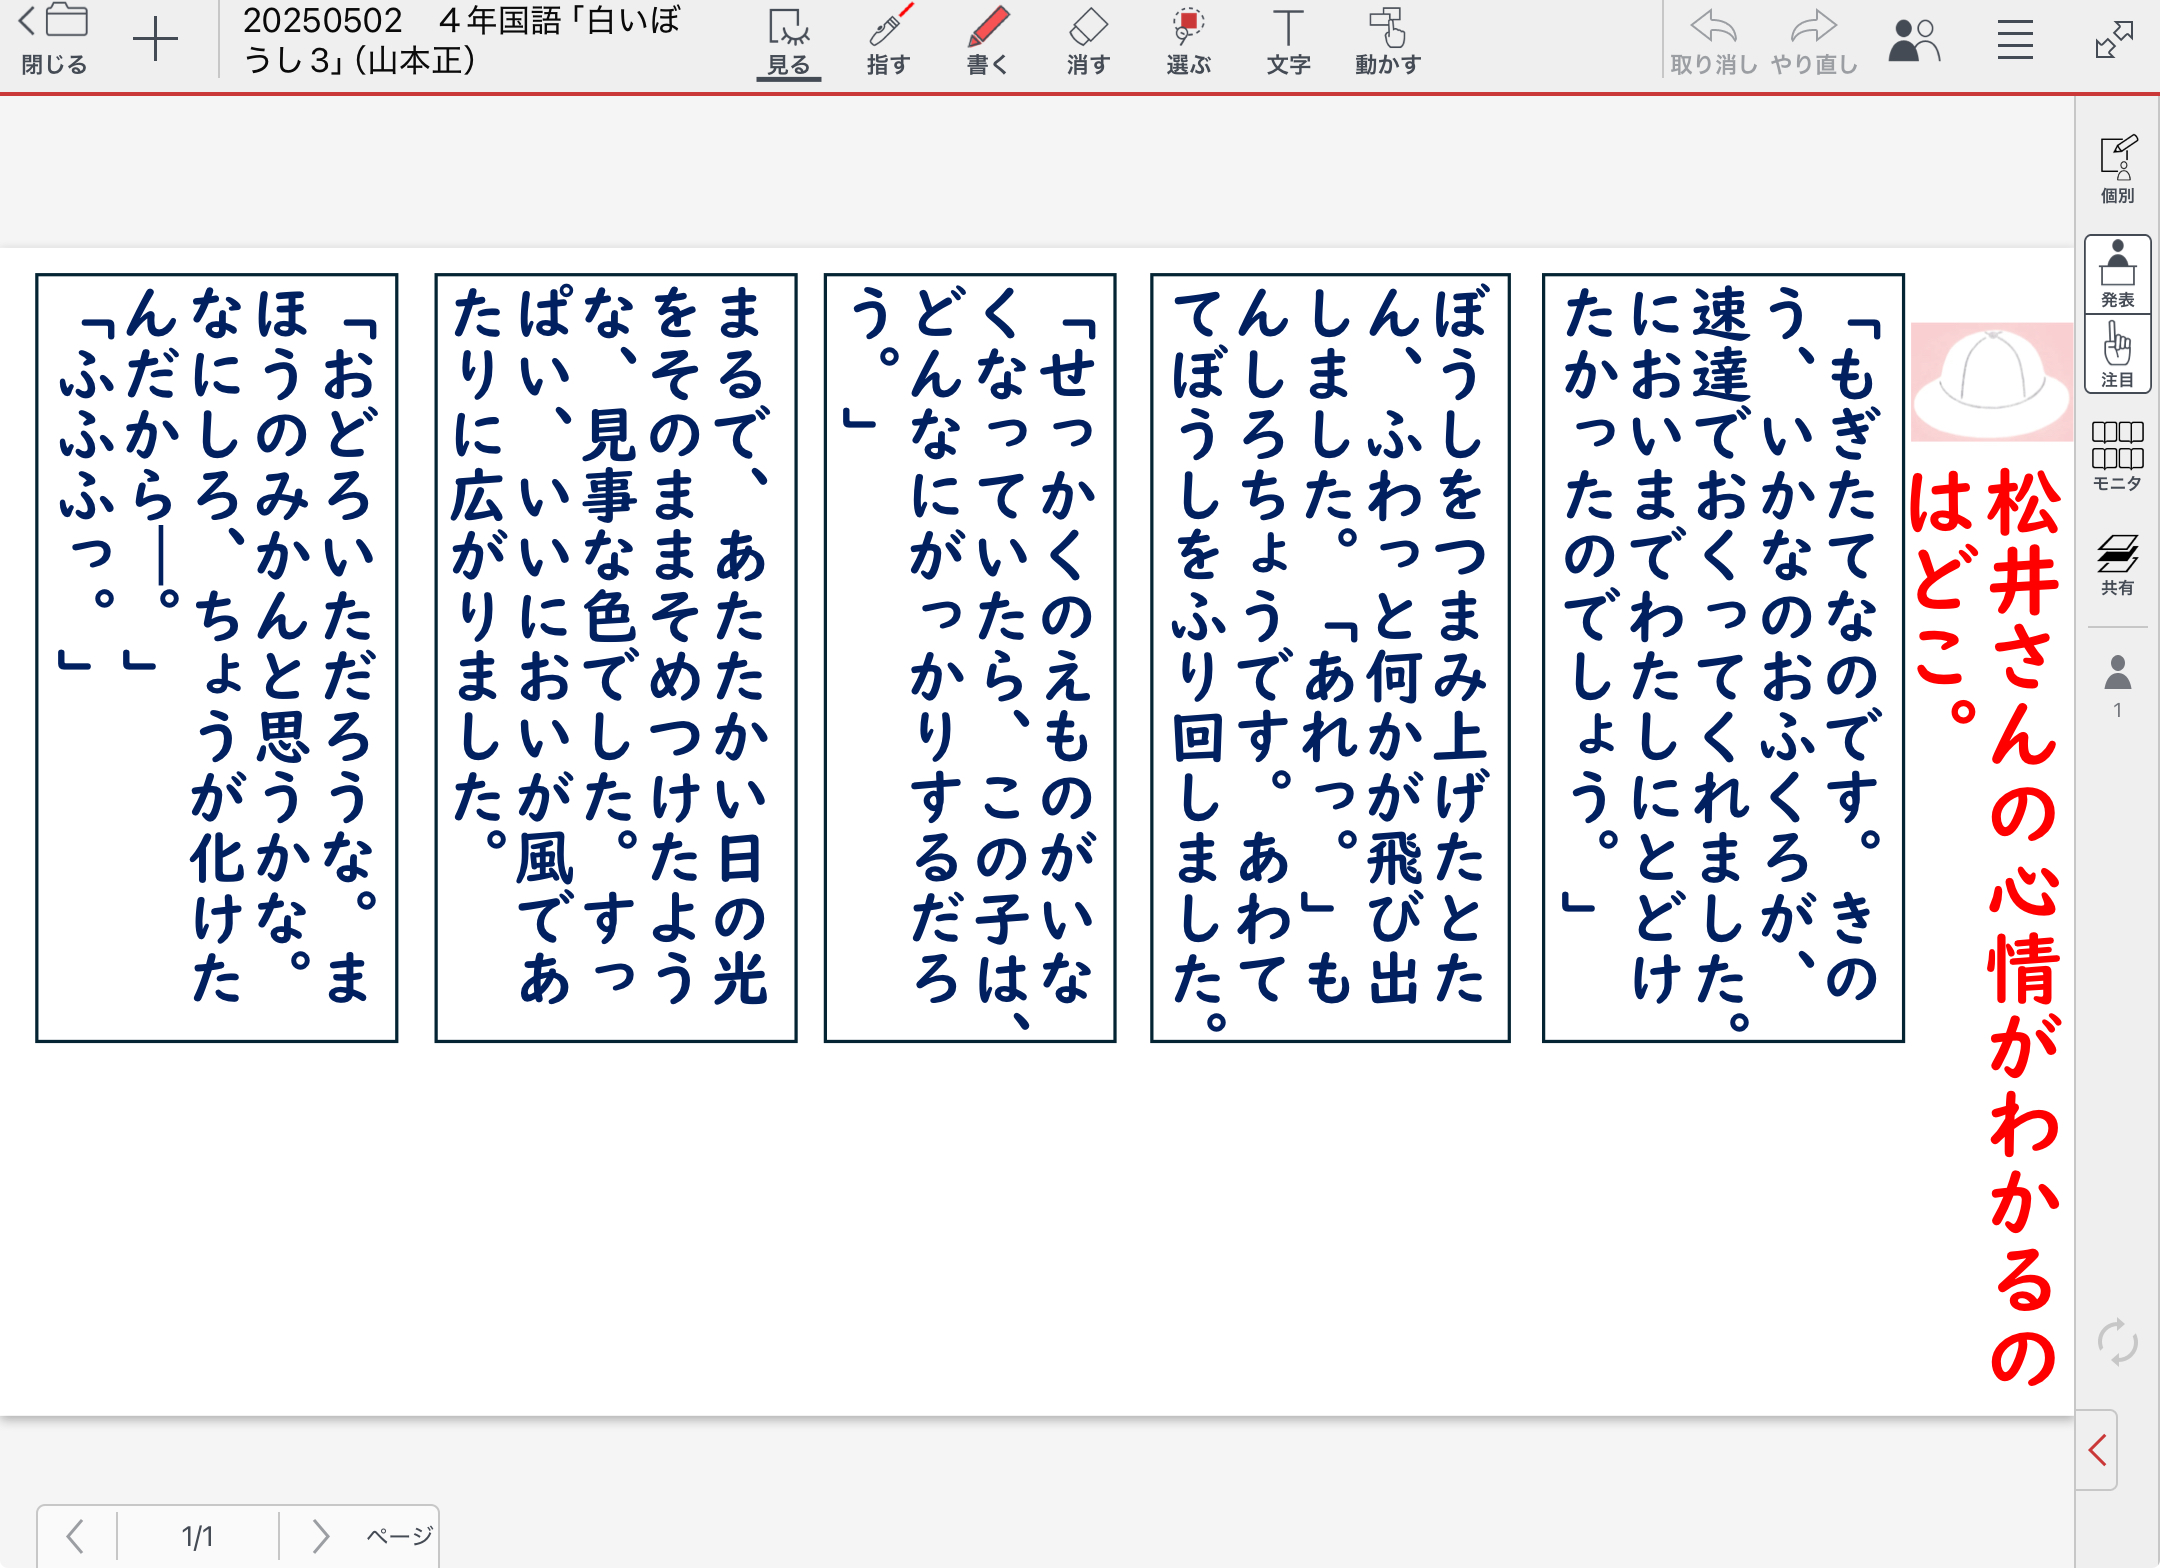Select the 動かす move tool
The height and width of the screenshot is (1568, 2160).
[x=1388, y=42]
